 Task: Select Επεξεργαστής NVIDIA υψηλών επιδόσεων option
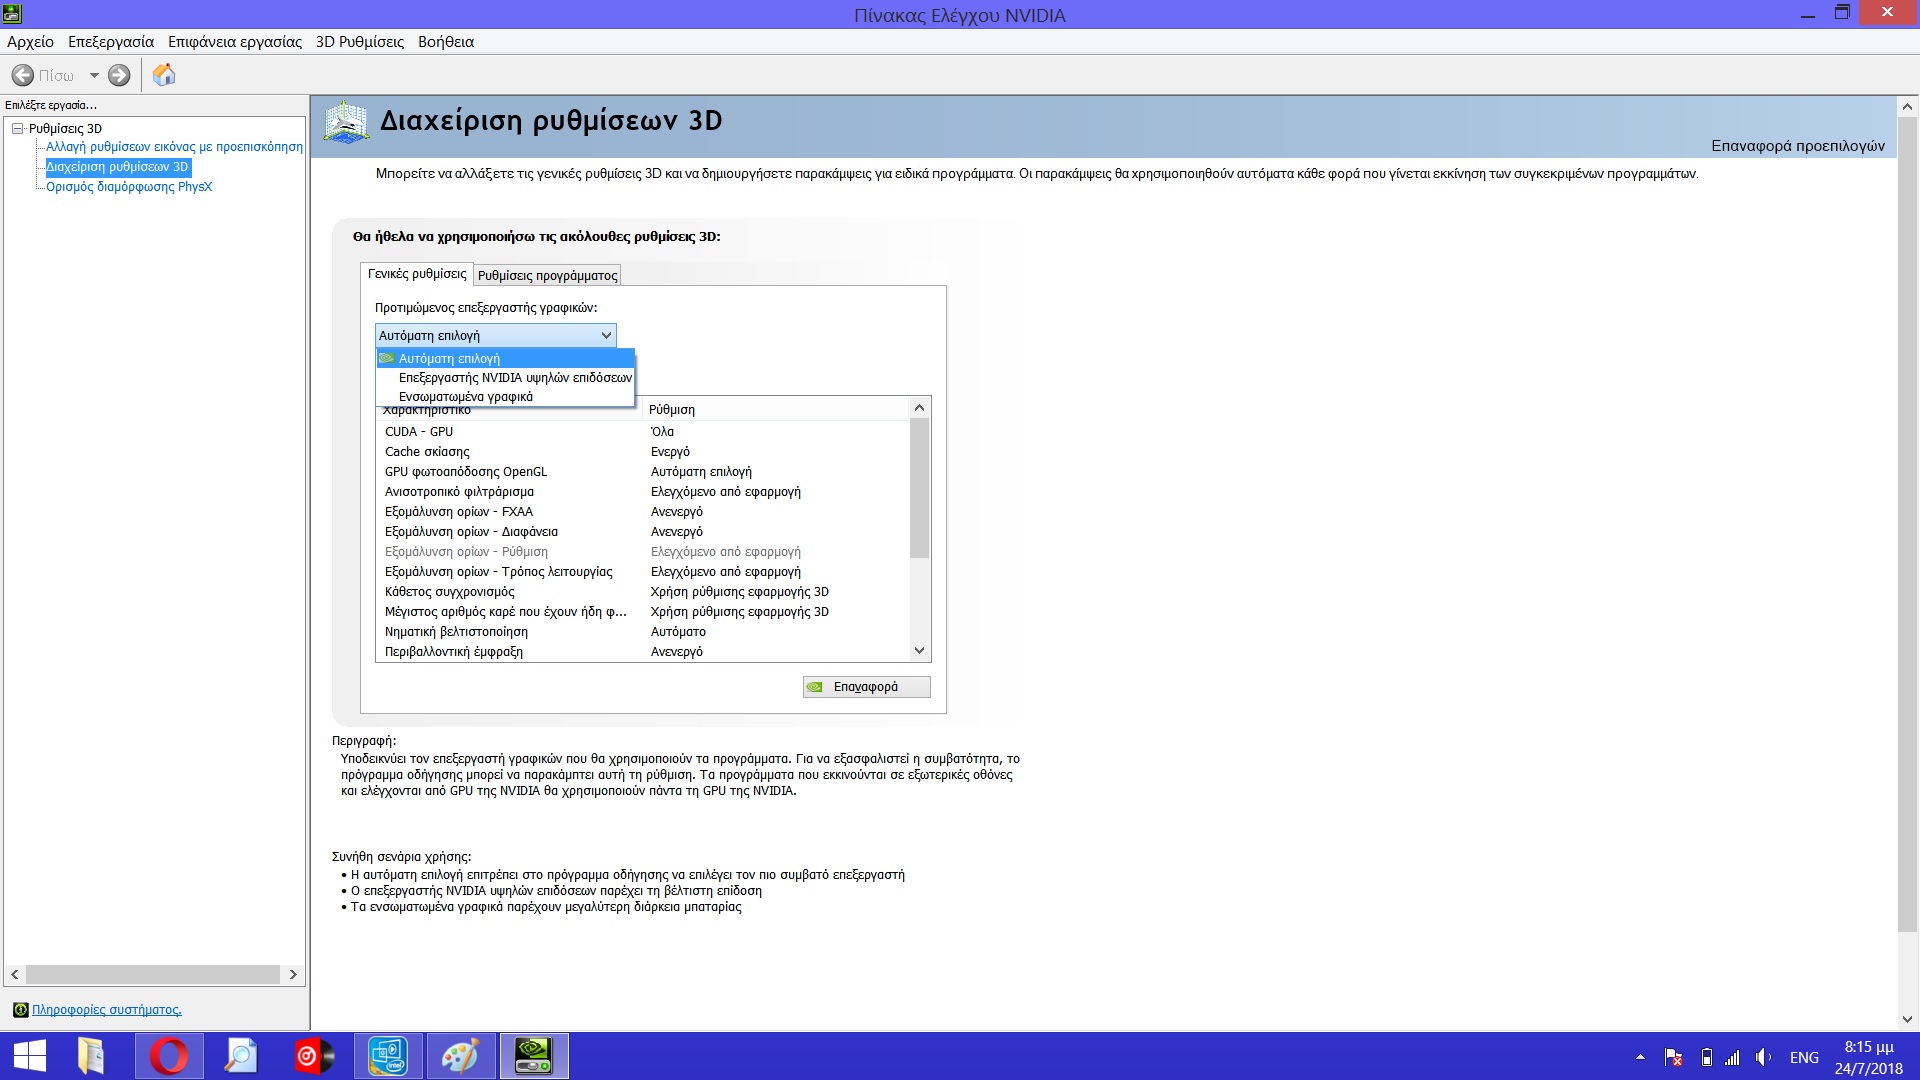514,378
